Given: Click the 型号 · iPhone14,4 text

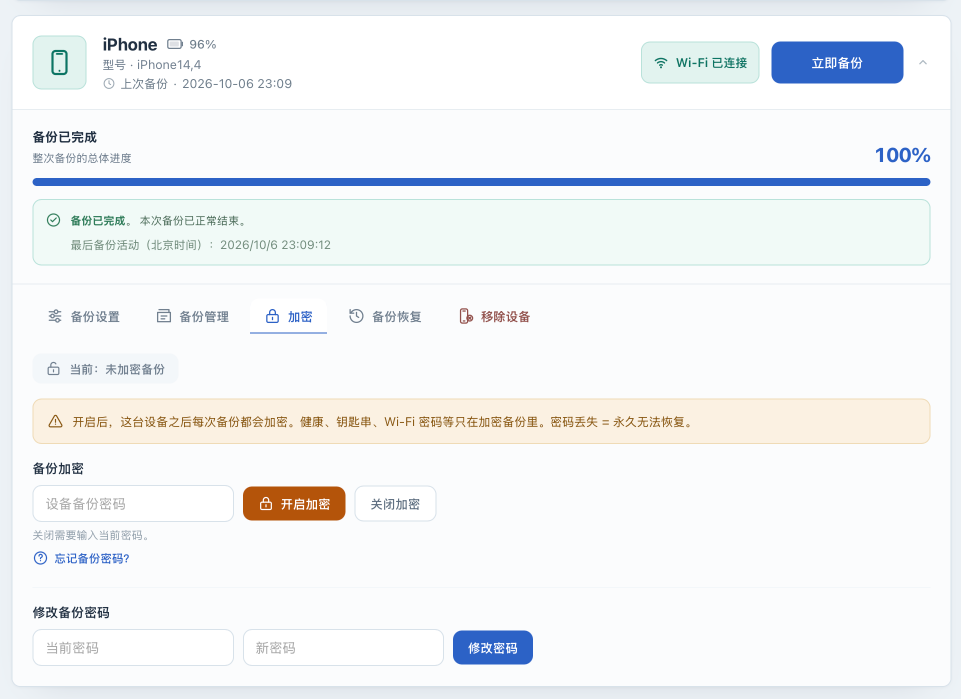Looking at the screenshot, I should click(152, 64).
